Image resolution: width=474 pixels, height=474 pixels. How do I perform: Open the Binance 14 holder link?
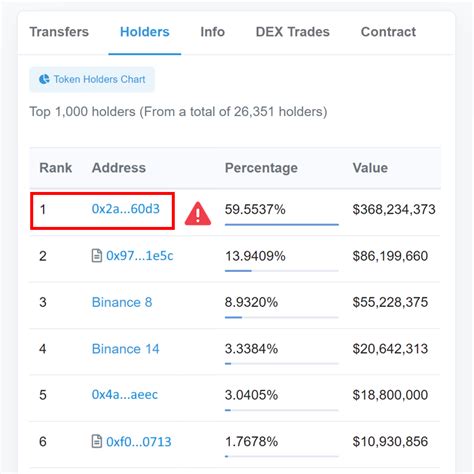(125, 349)
